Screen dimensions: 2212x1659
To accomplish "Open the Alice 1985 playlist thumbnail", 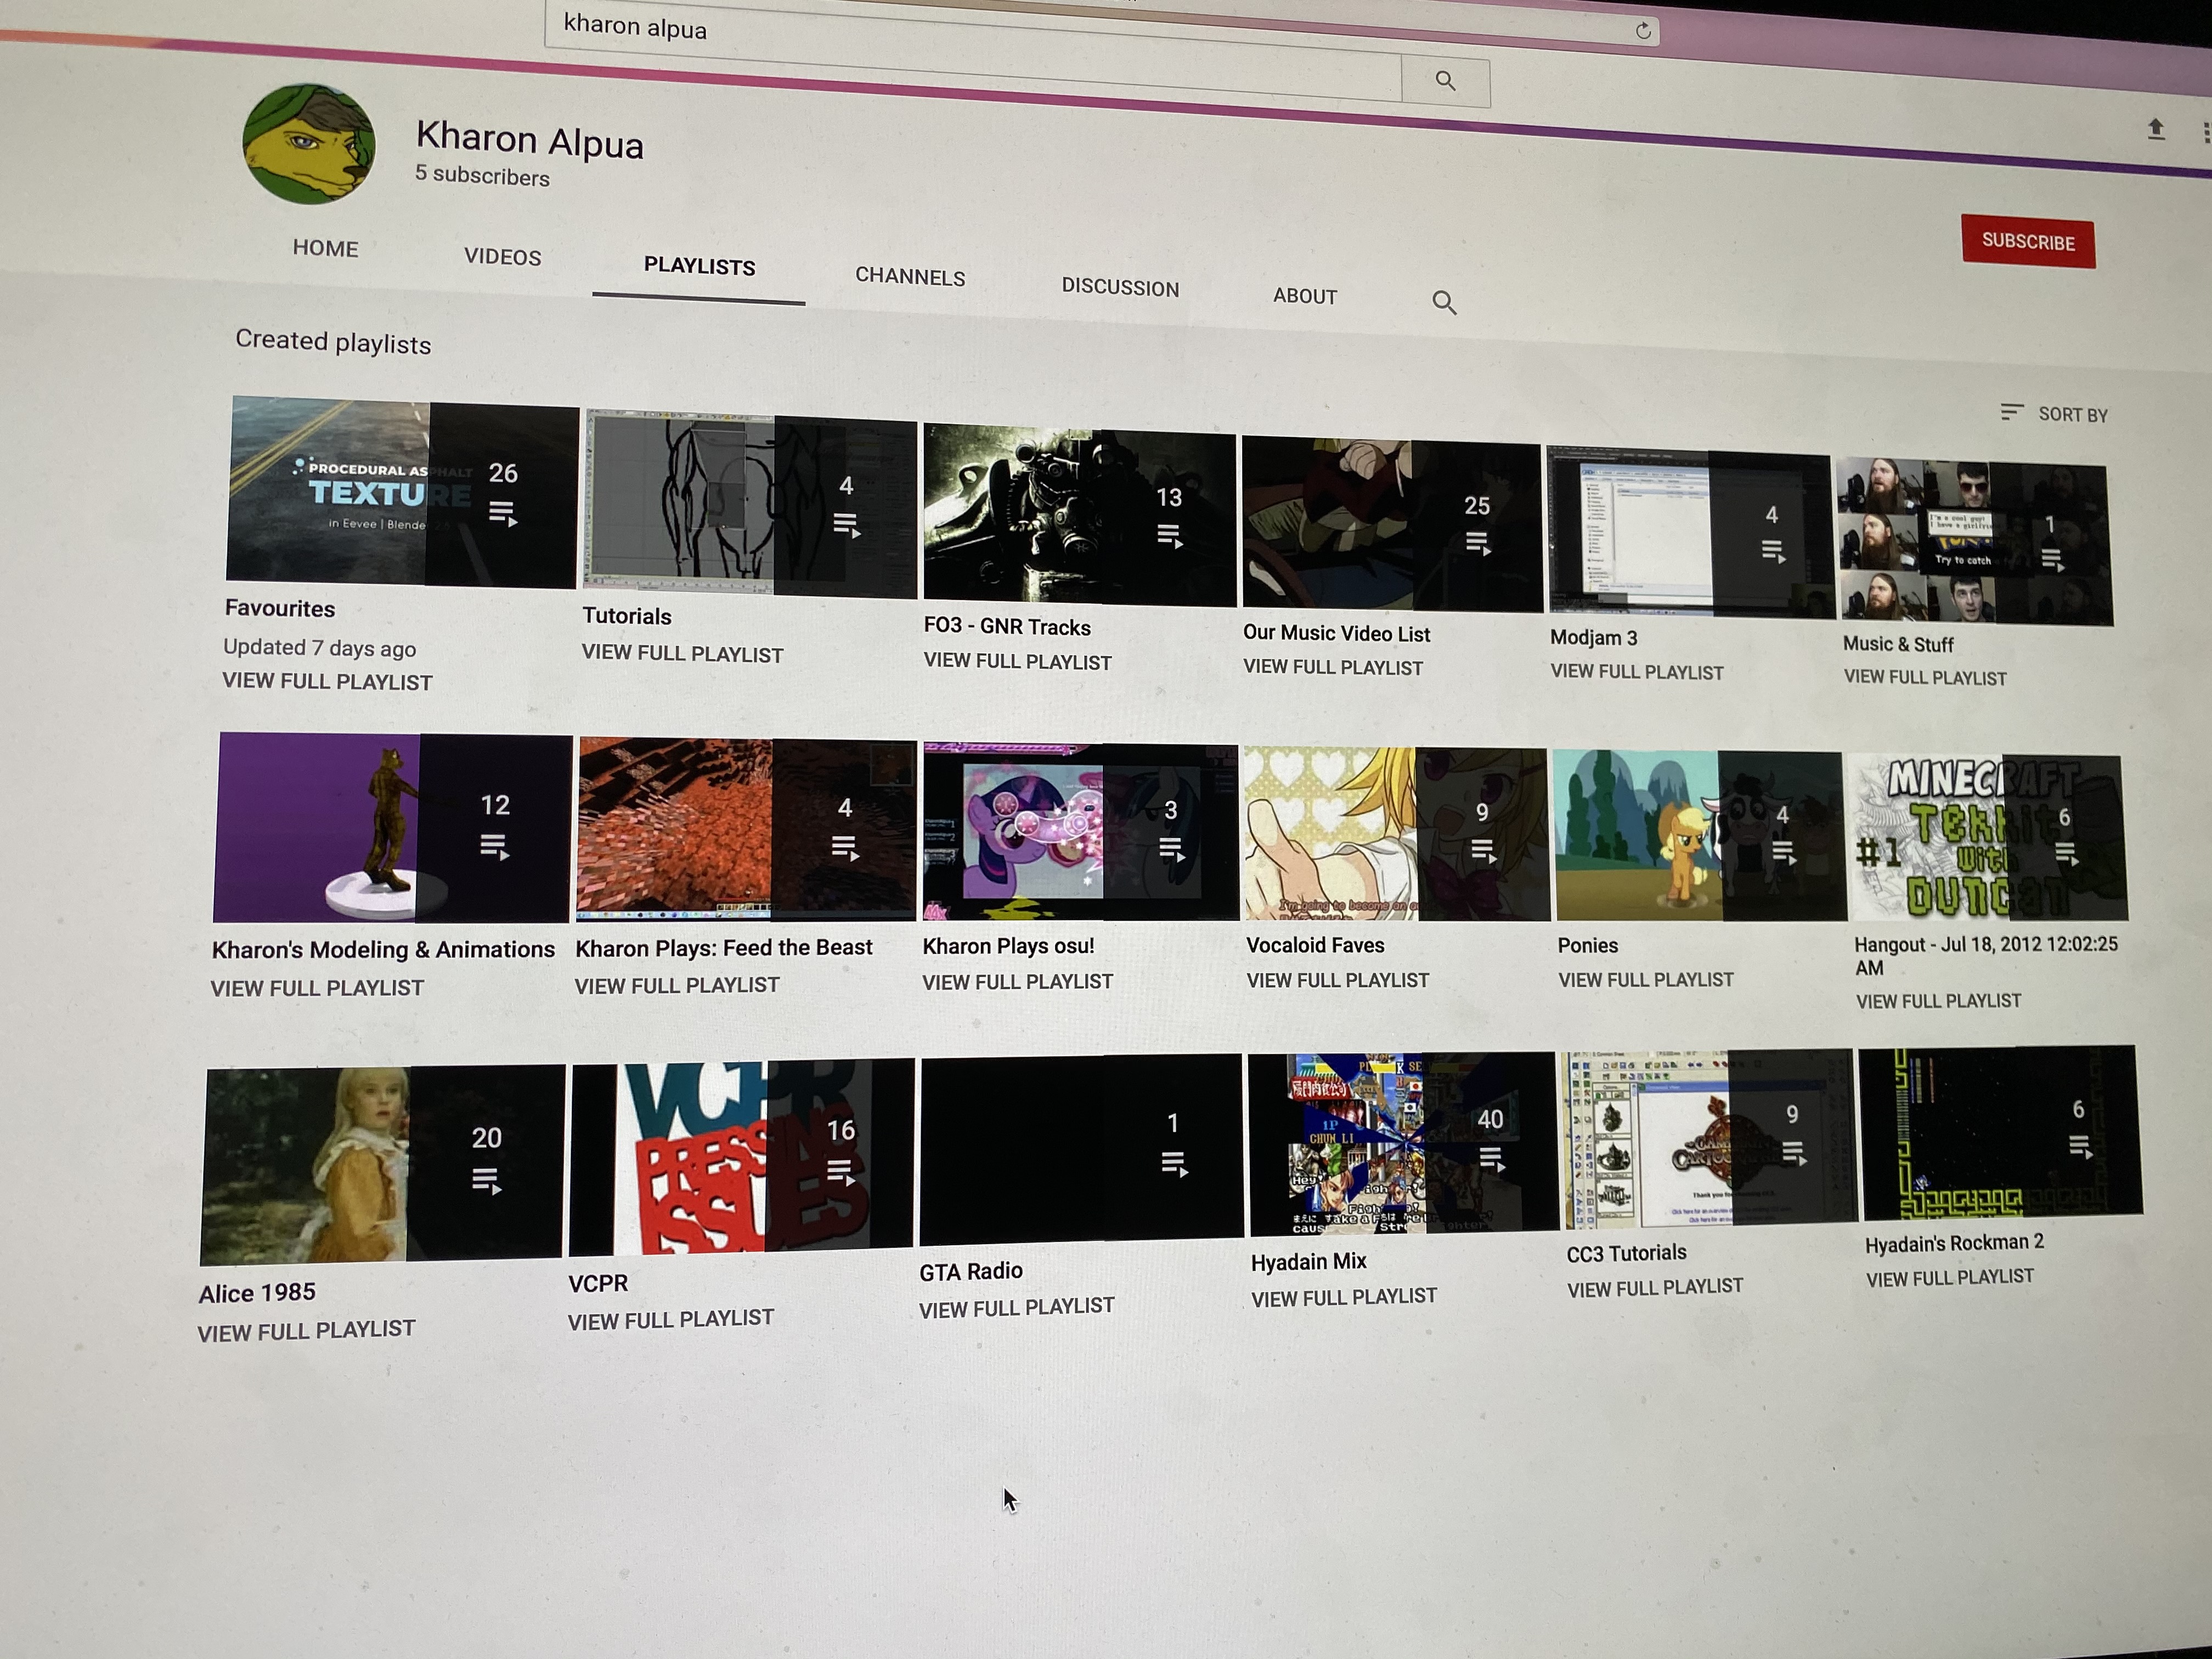I will (x=381, y=1164).
